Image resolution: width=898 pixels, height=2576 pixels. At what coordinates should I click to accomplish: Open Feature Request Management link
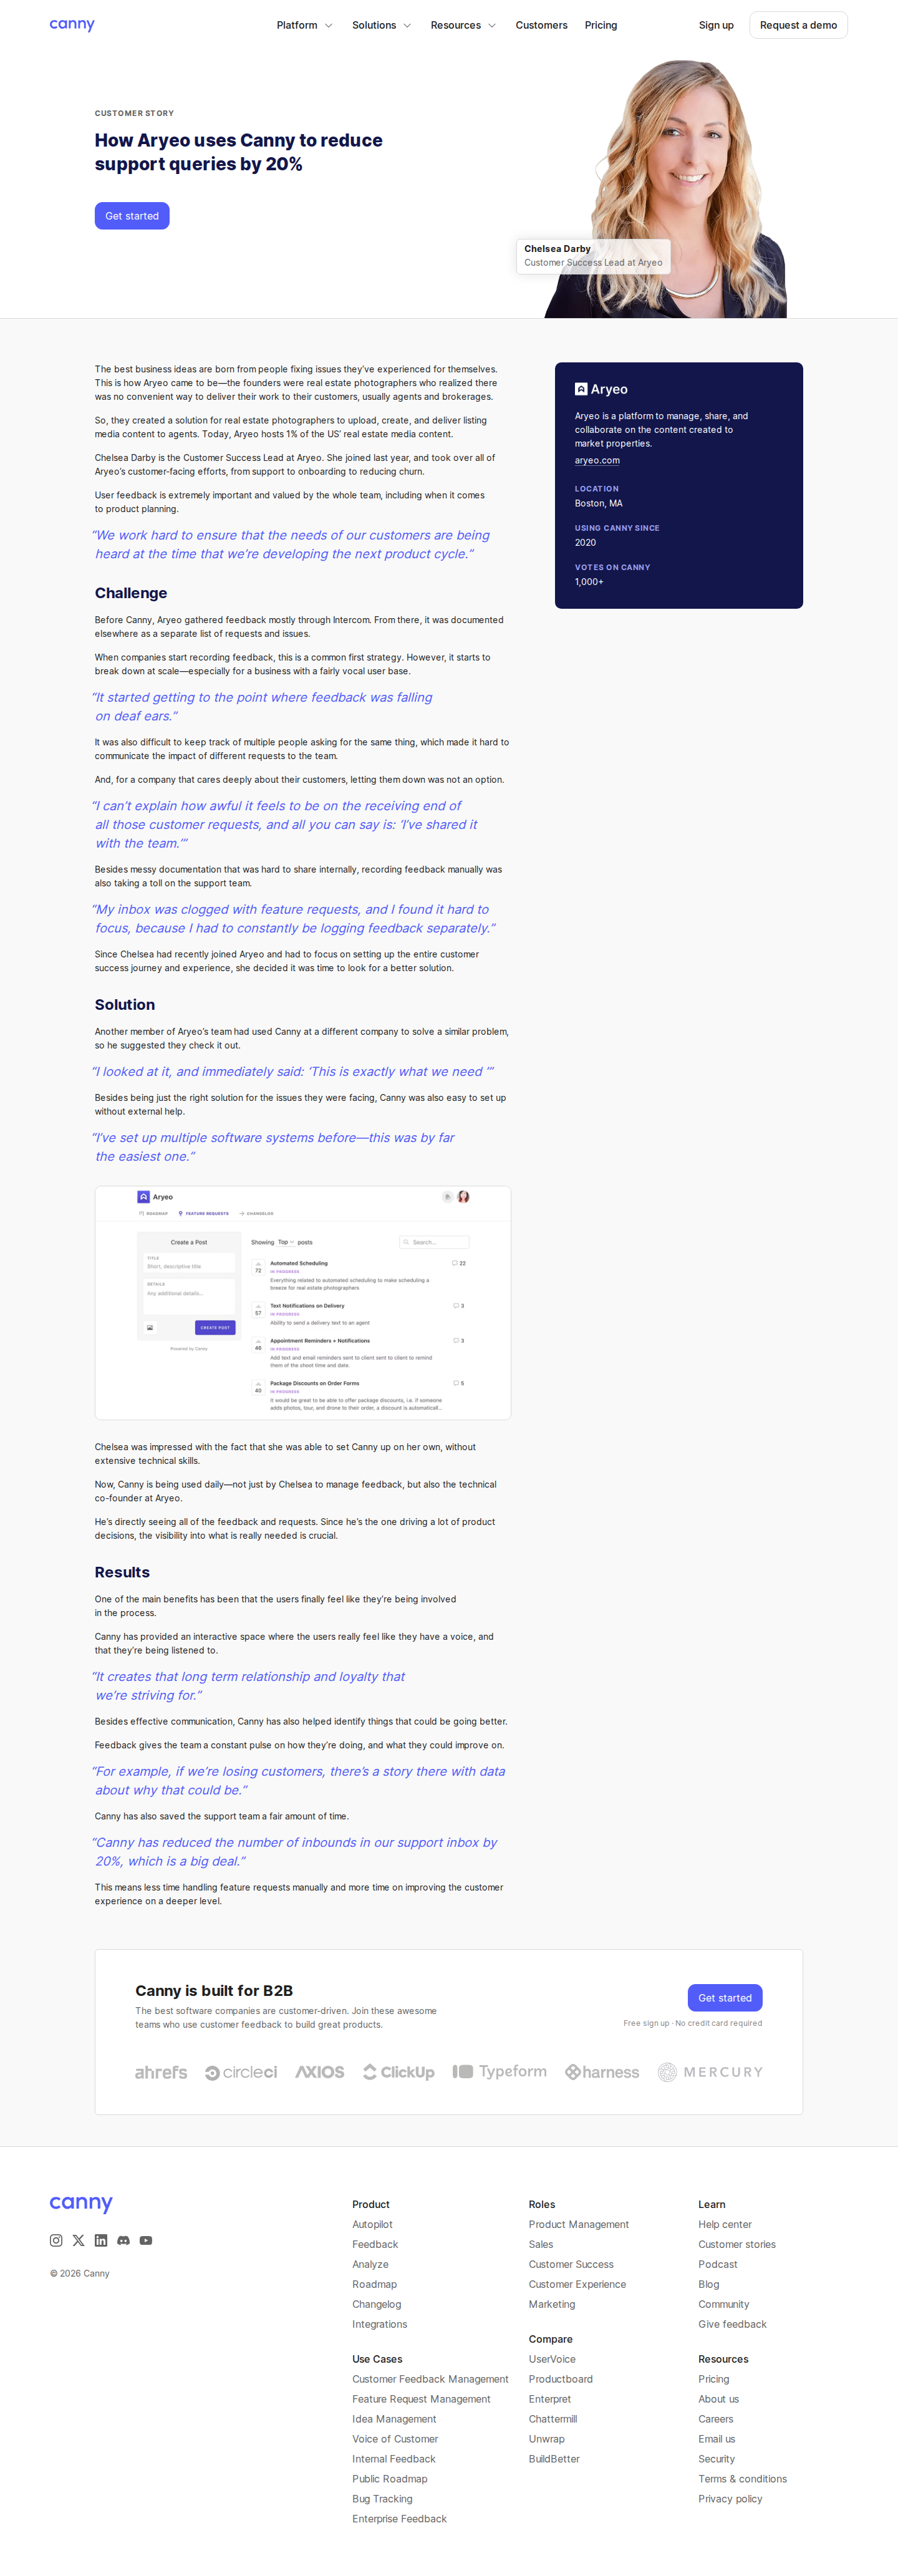[421, 2399]
